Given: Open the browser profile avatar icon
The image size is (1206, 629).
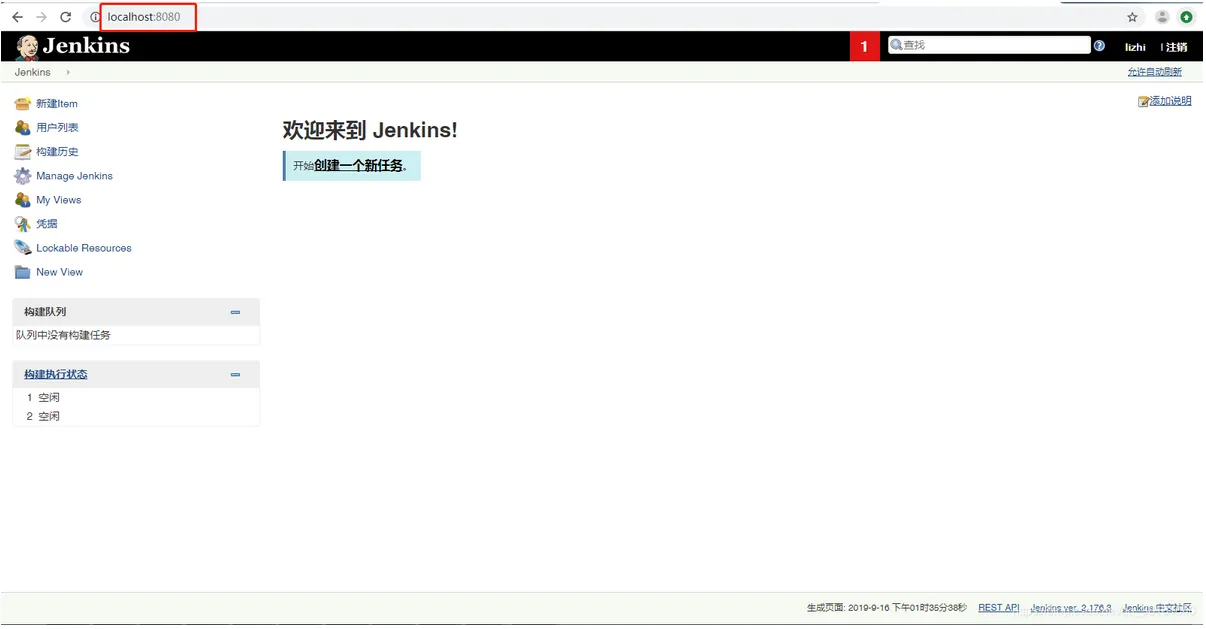Looking at the screenshot, I should [1162, 17].
